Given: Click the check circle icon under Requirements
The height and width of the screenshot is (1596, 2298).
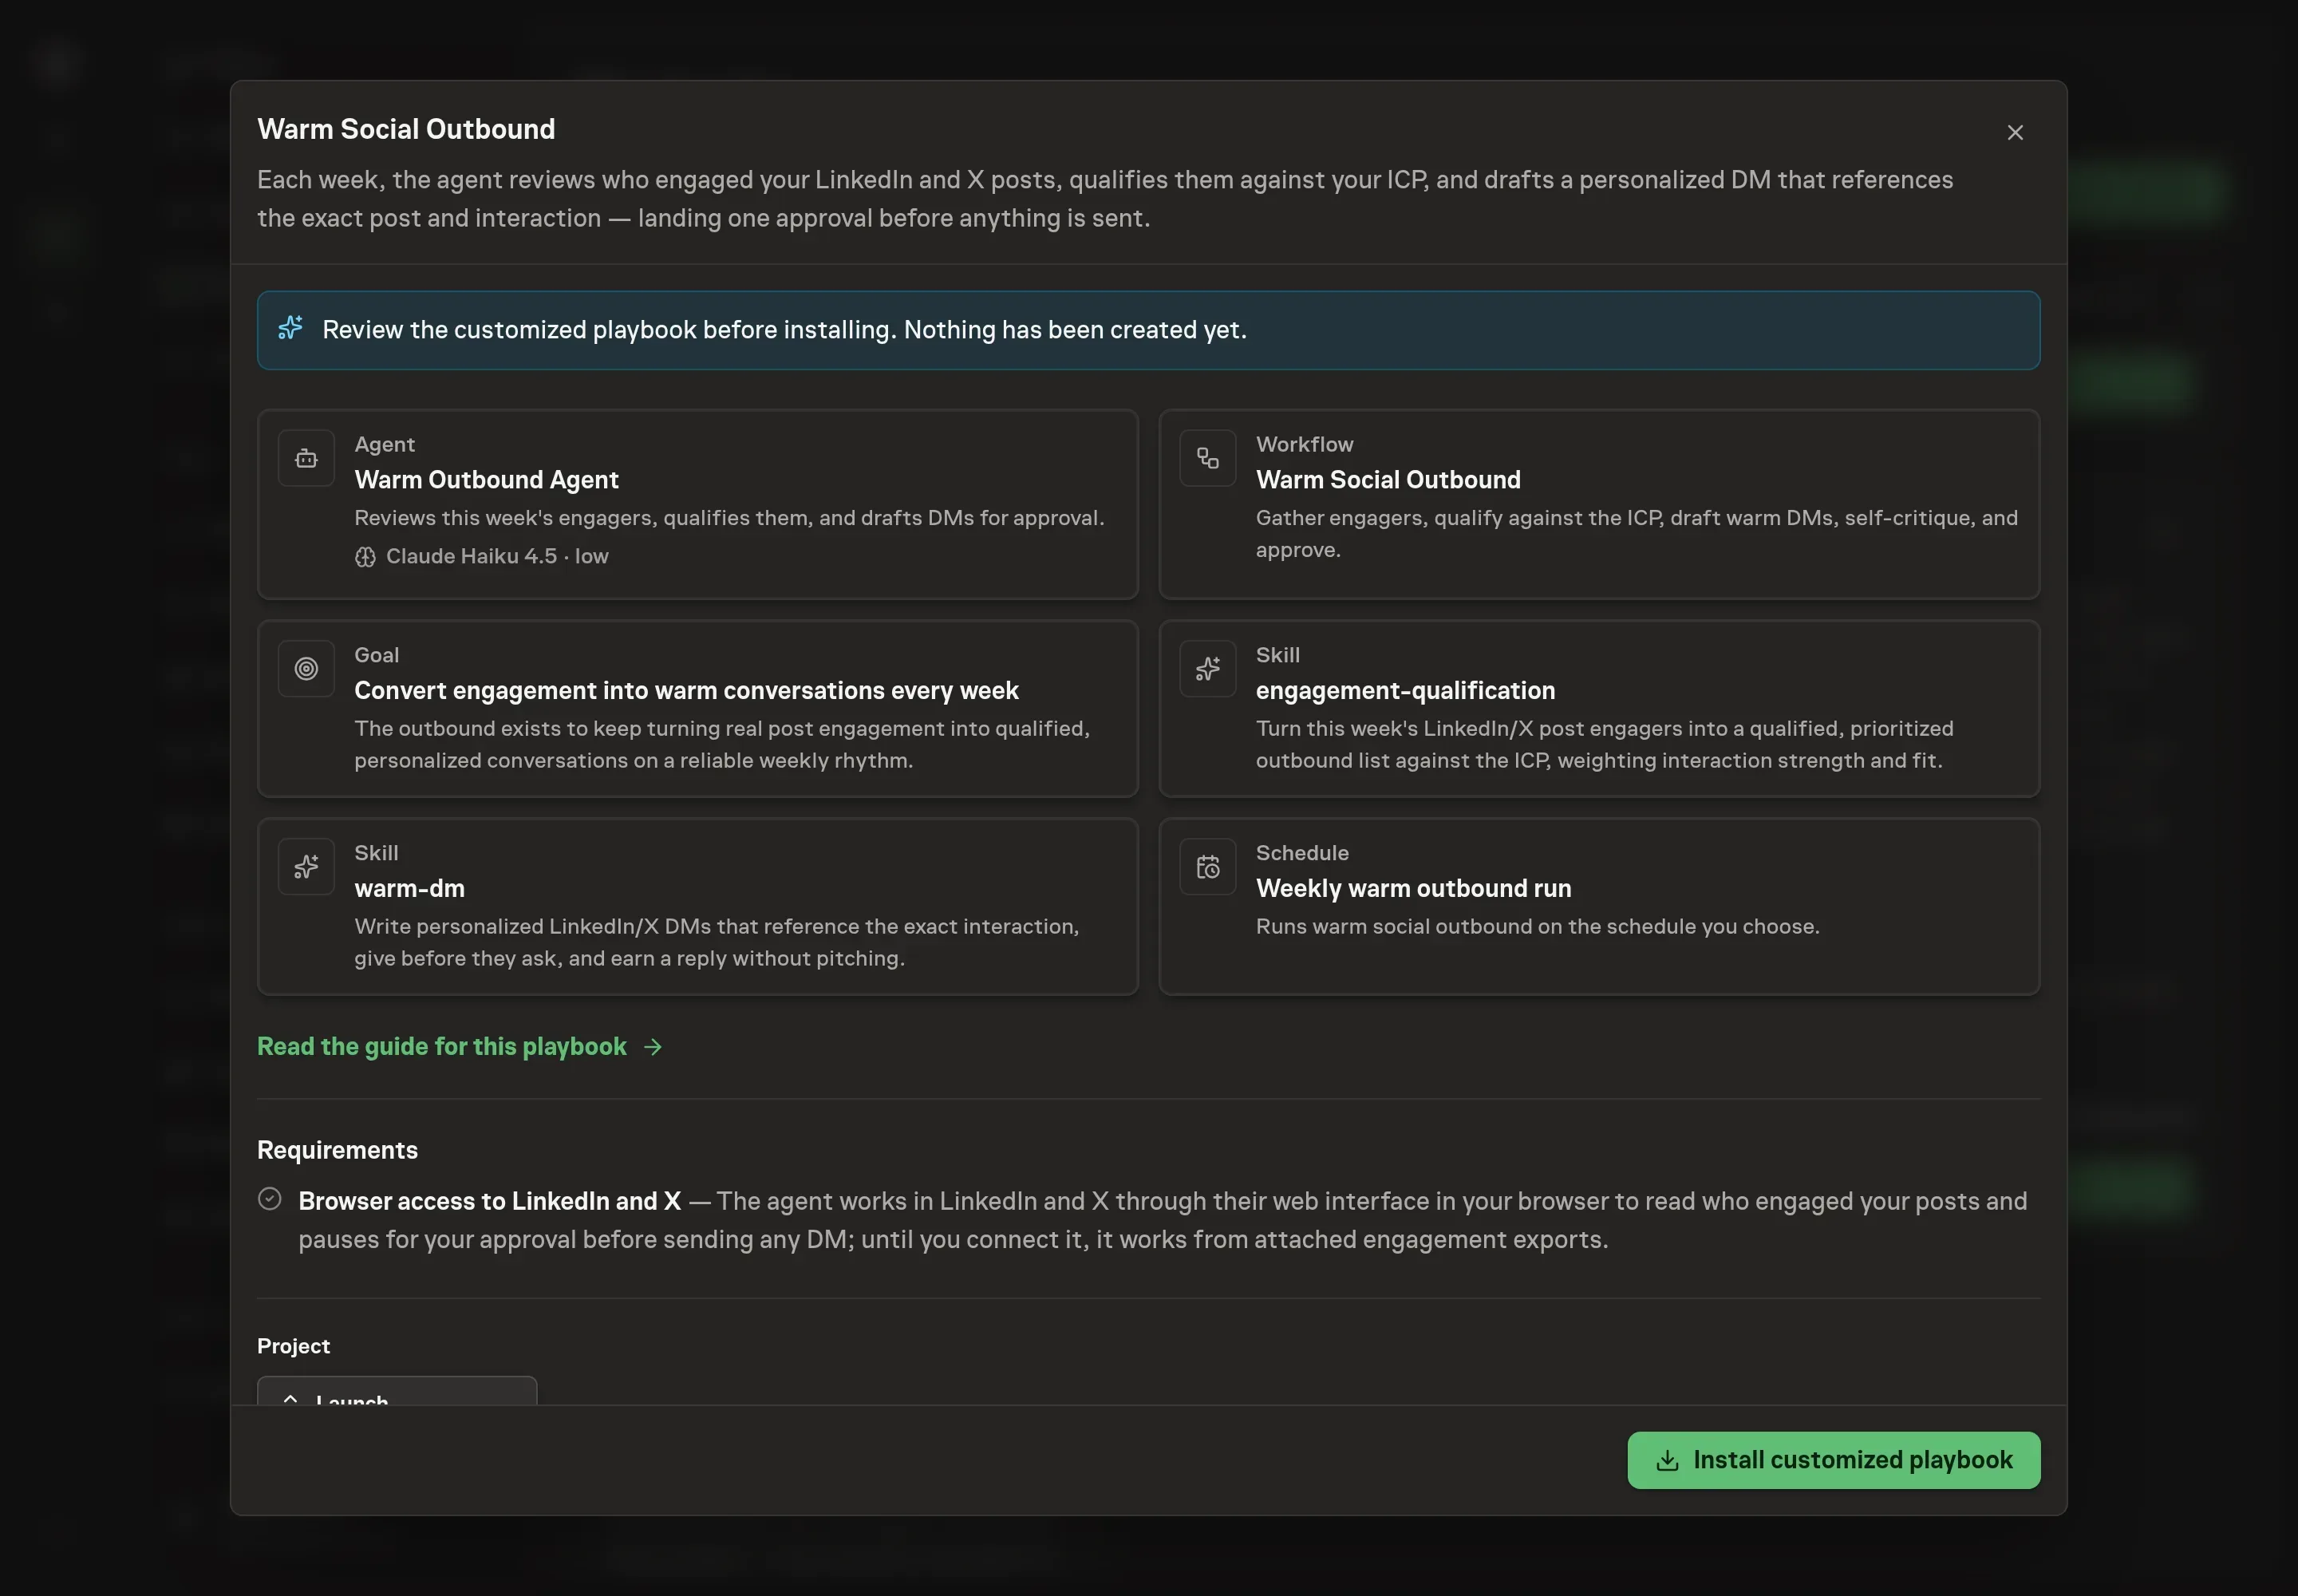Looking at the screenshot, I should pyautogui.click(x=269, y=1199).
